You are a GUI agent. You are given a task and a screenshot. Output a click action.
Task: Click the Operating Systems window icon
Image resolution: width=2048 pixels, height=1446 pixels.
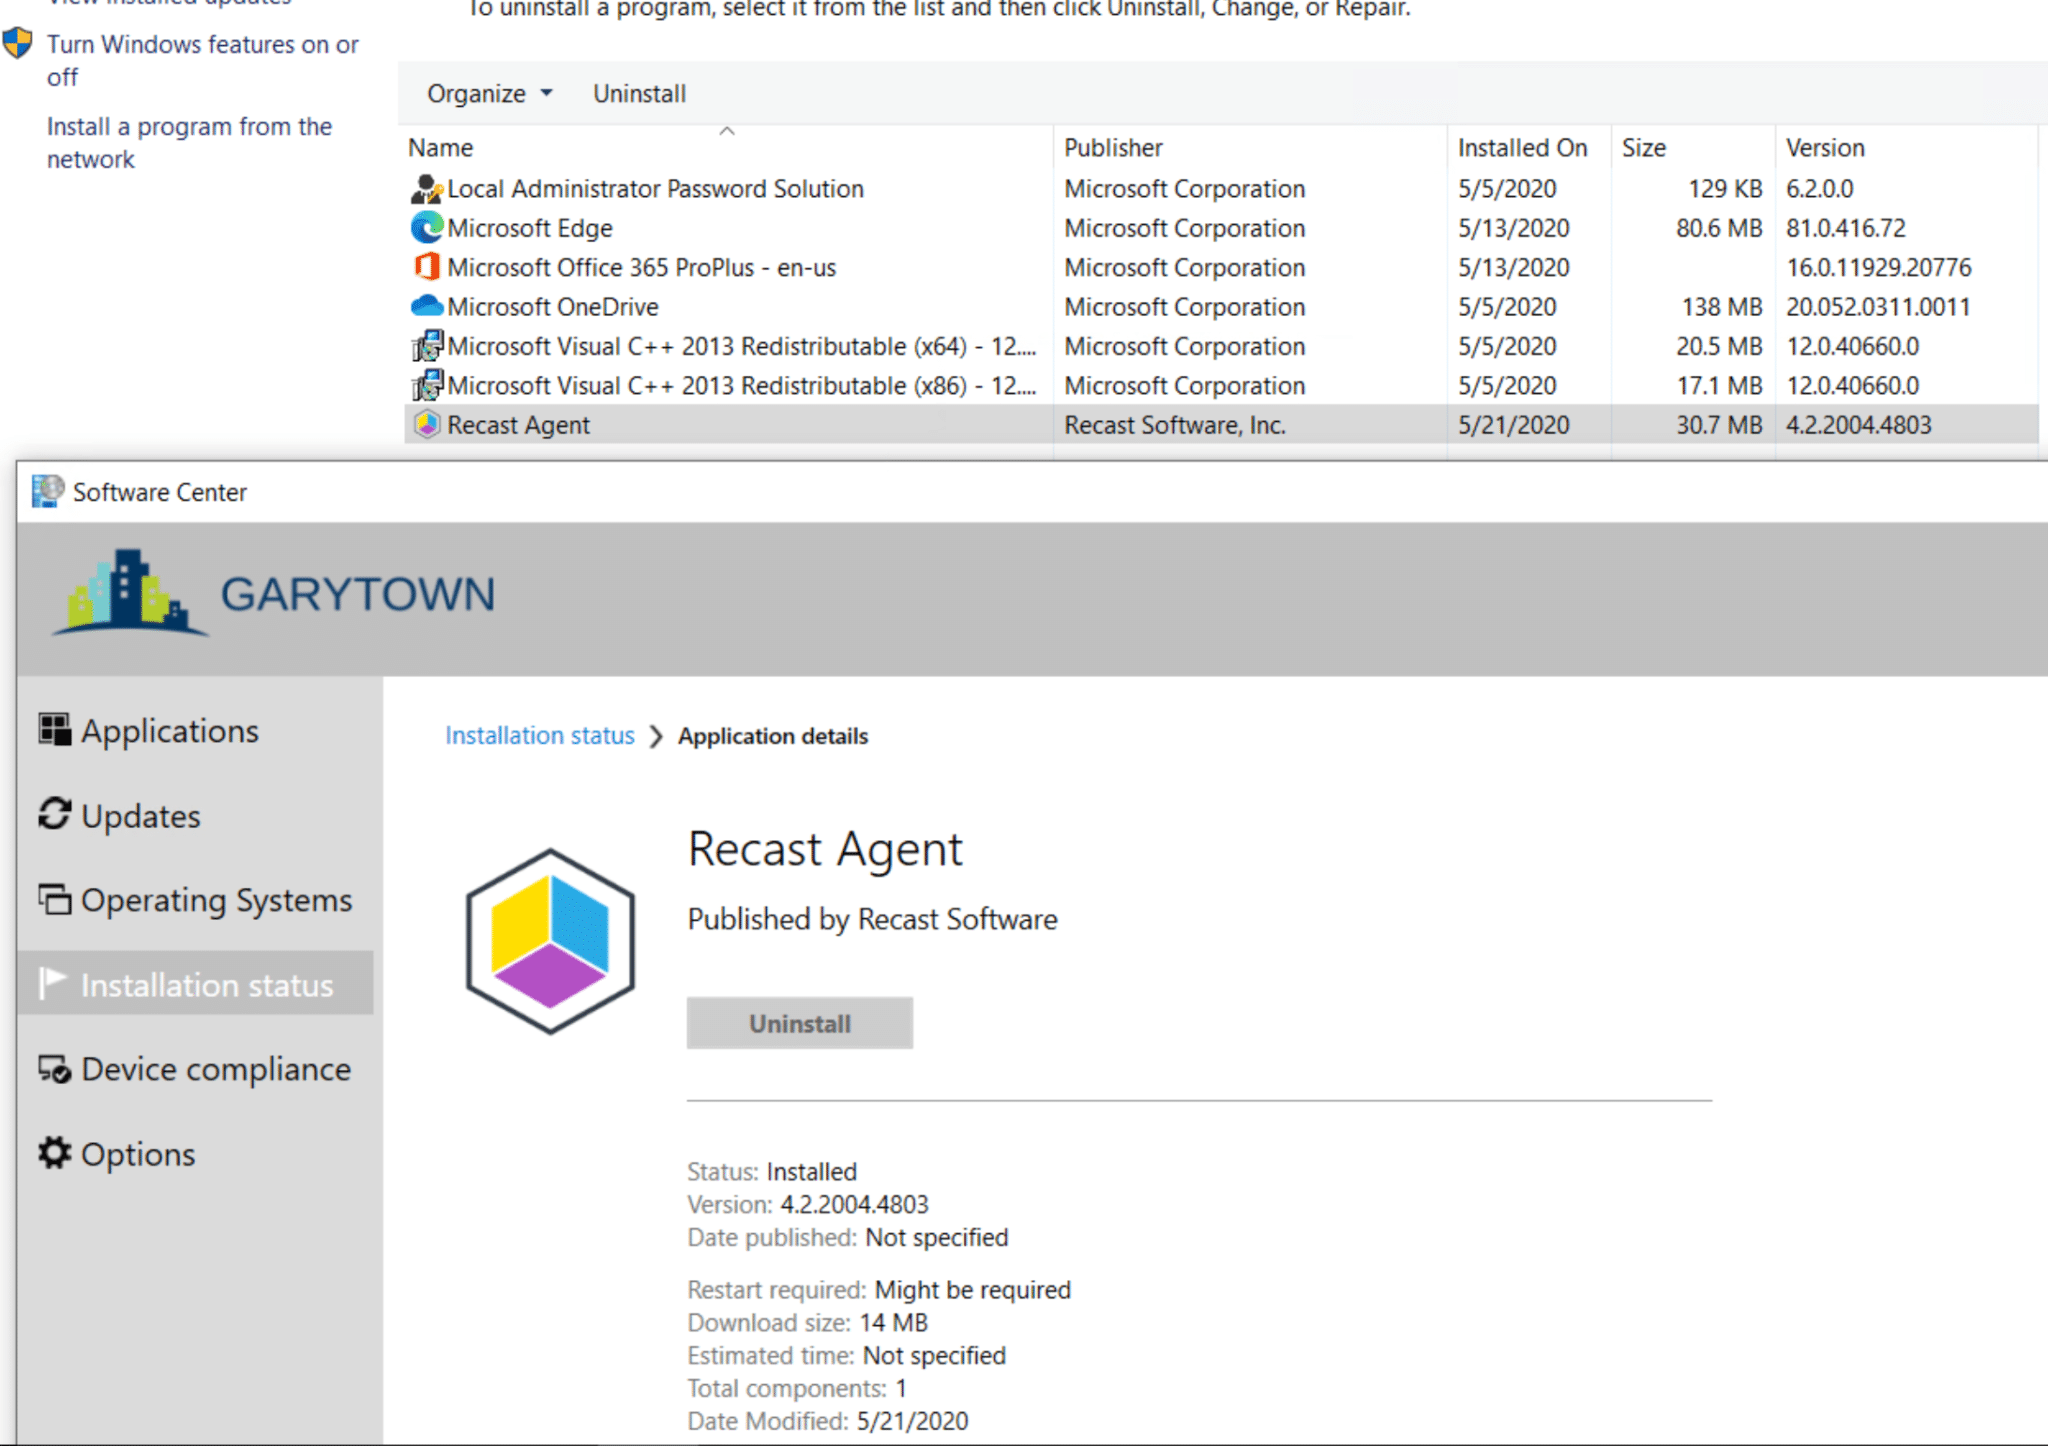pyautogui.click(x=54, y=899)
